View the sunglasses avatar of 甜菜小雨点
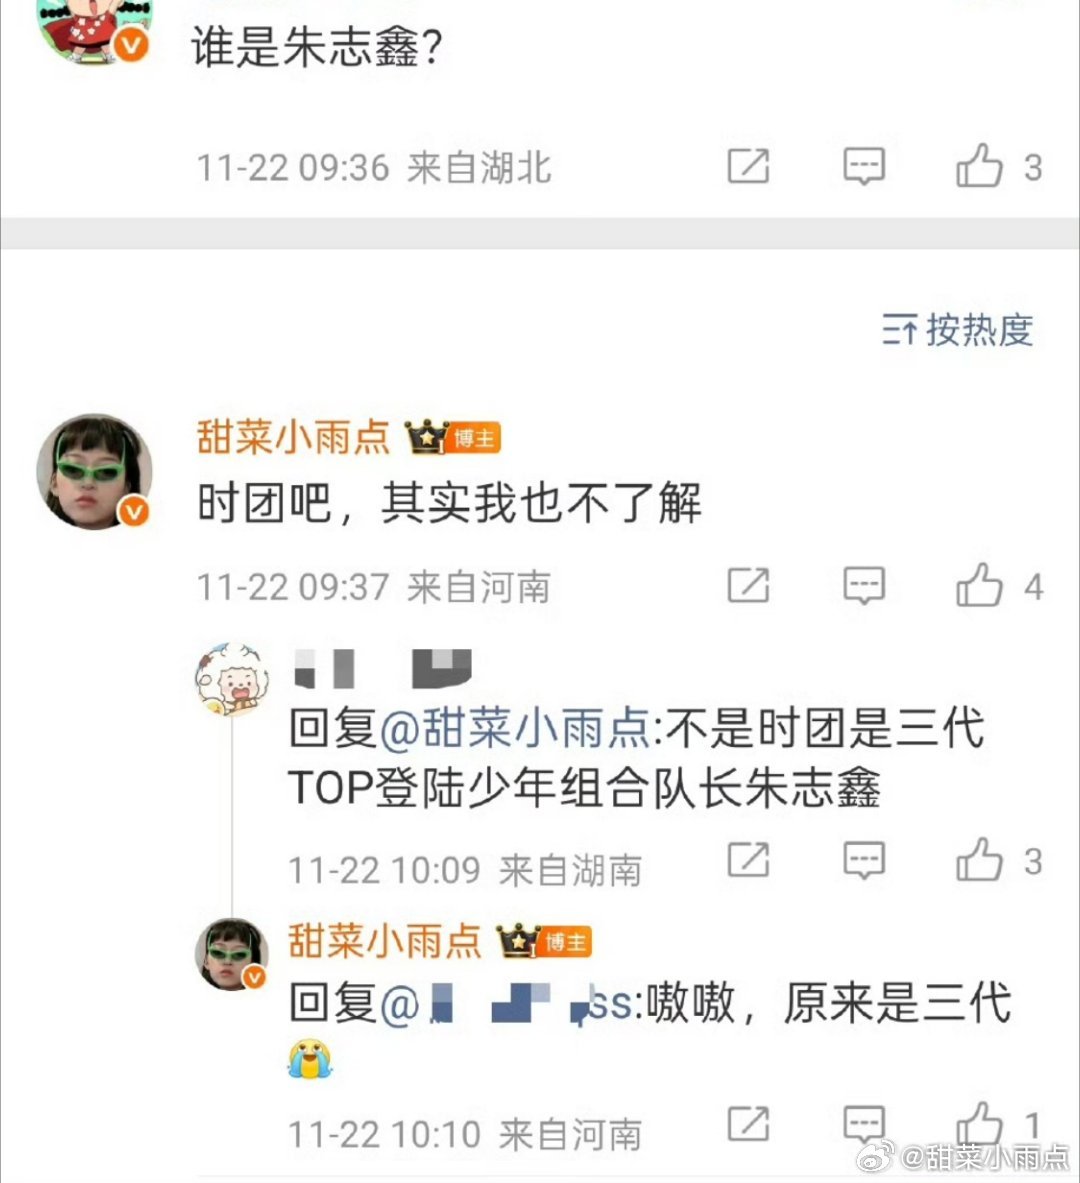Image resolution: width=1080 pixels, height=1183 pixels. [x=94, y=472]
